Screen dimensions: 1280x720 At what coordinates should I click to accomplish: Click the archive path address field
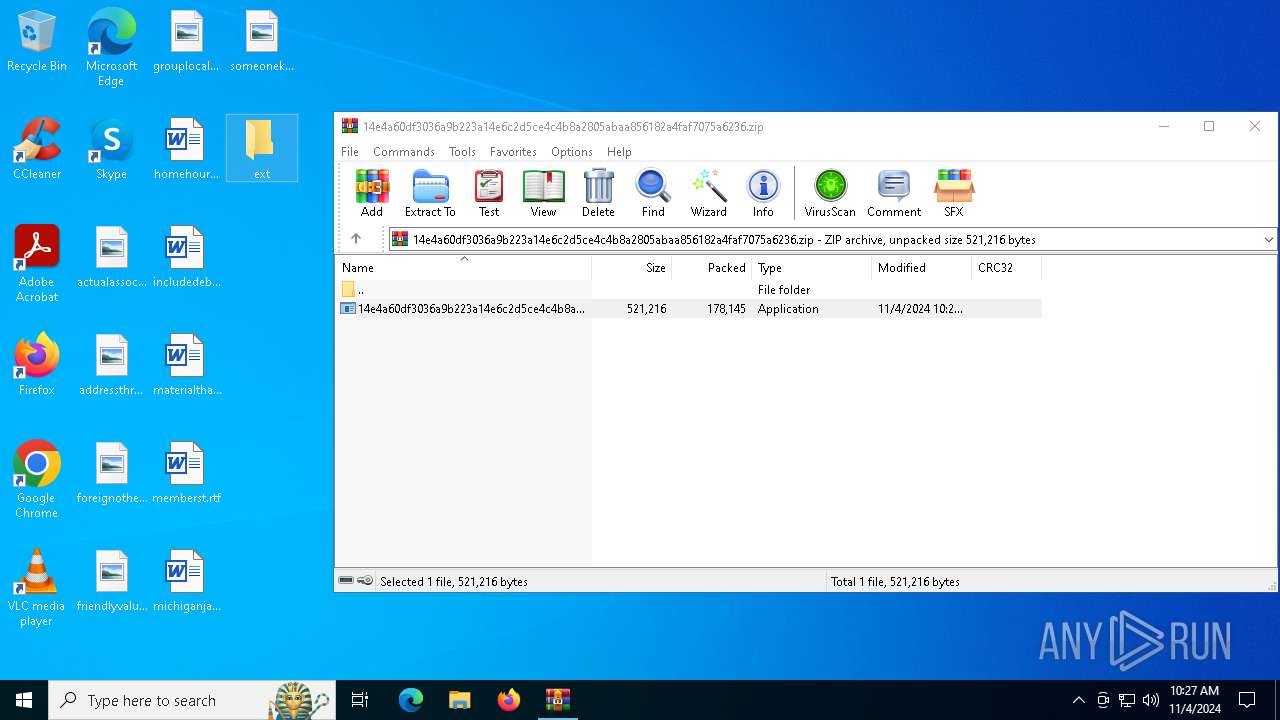824,240
